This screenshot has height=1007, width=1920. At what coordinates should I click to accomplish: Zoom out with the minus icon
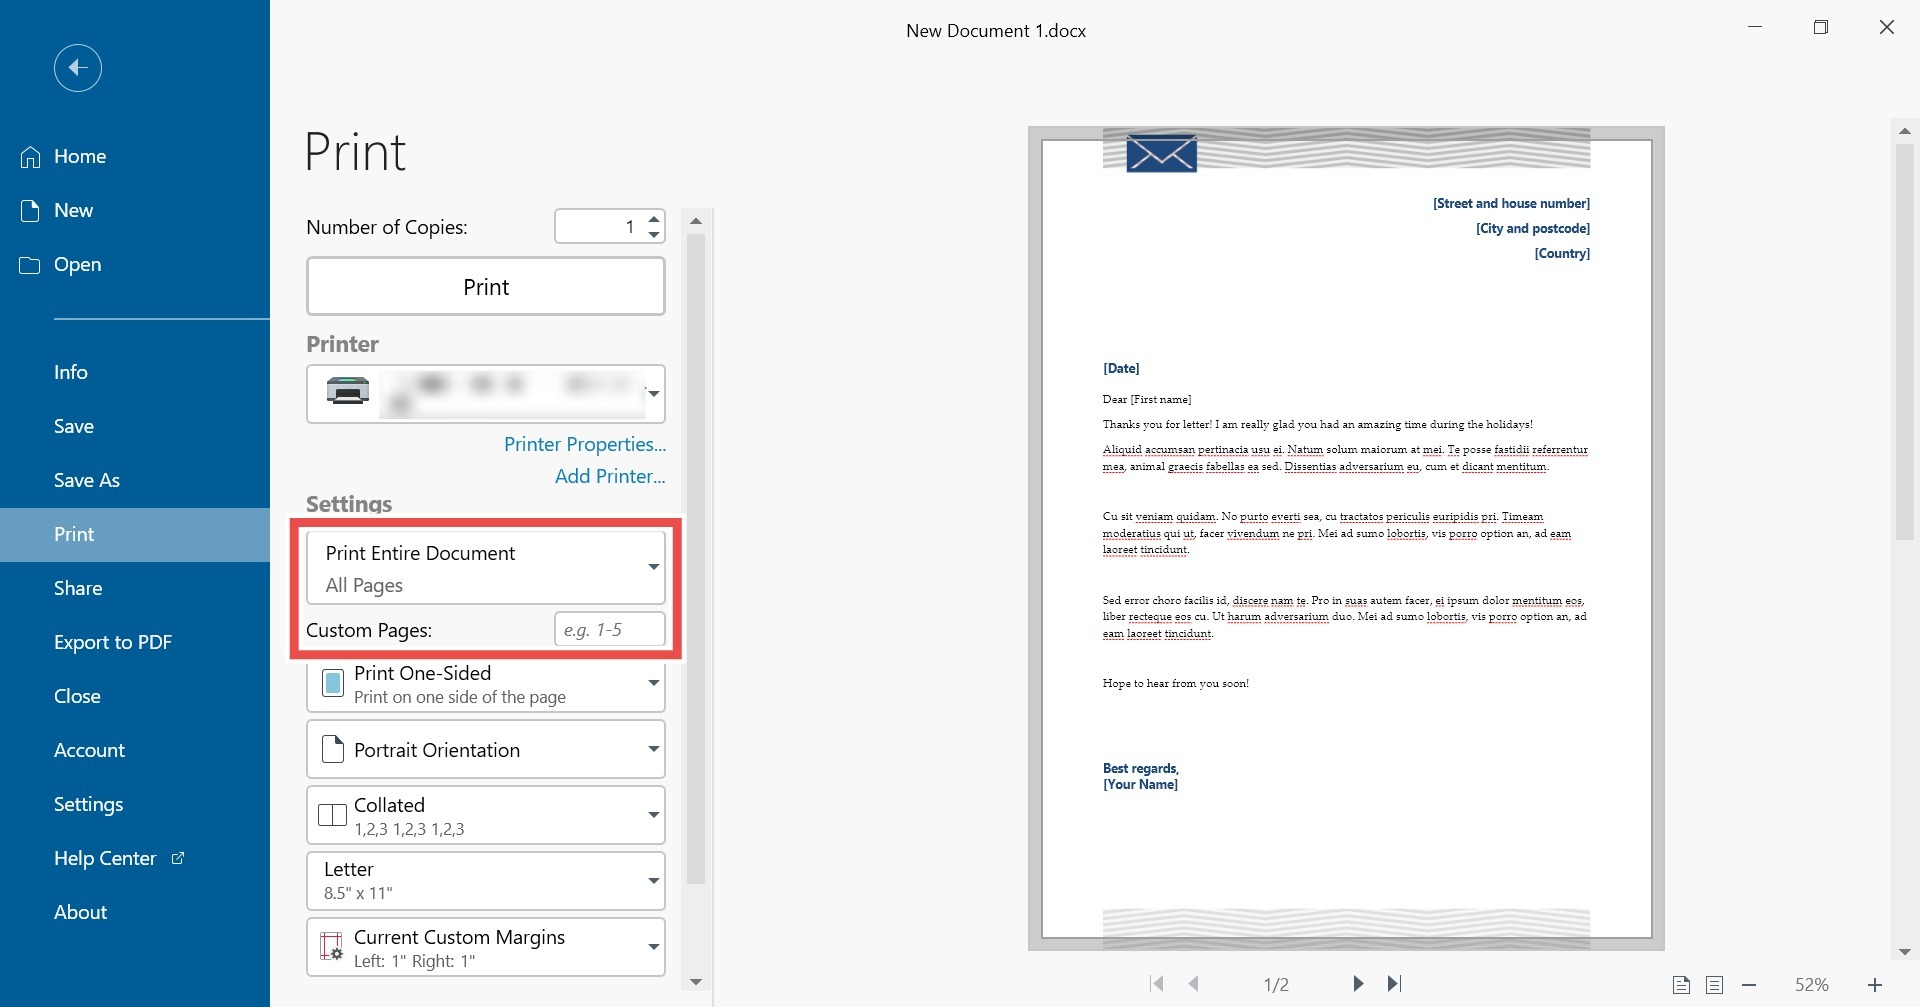coord(1749,985)
